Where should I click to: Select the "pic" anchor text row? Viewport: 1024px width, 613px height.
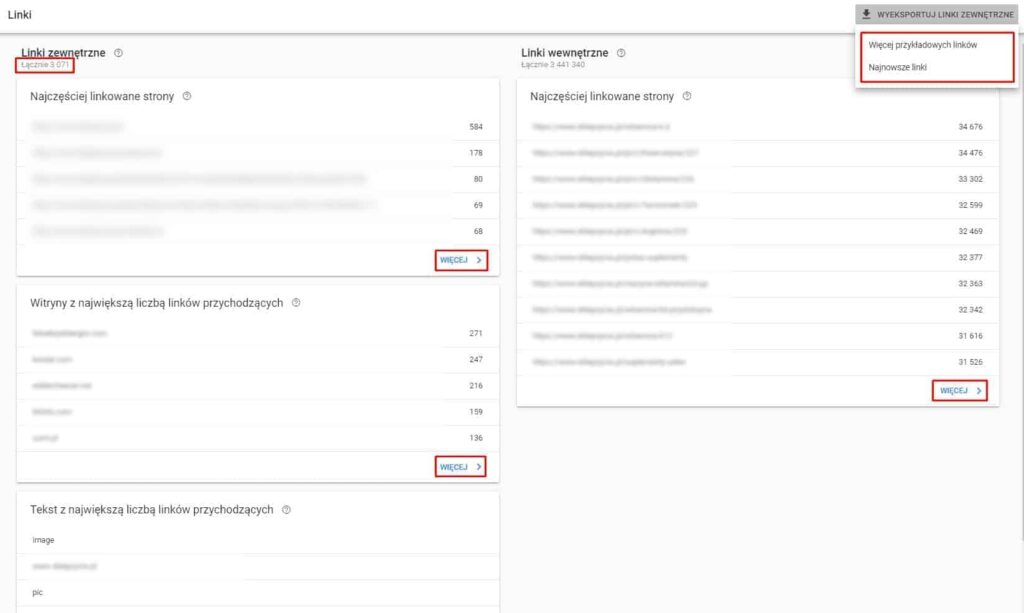(x=250, y=592)
